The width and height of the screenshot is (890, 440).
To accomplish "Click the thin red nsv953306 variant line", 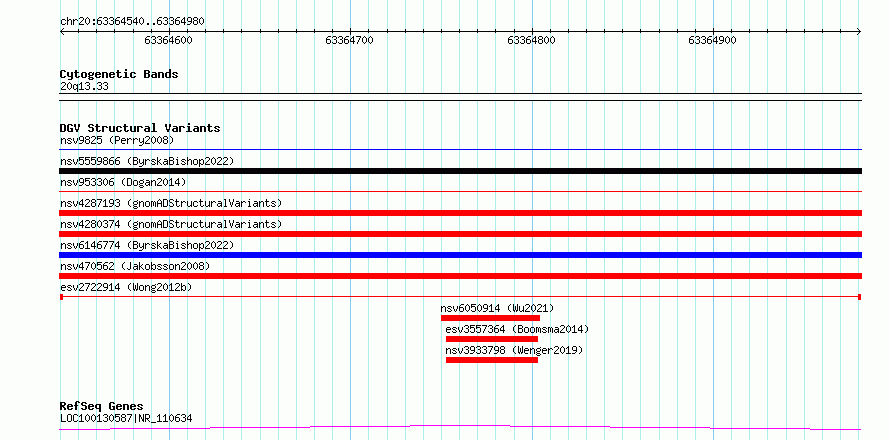I will pyautogui.click(x=460, y=192).
